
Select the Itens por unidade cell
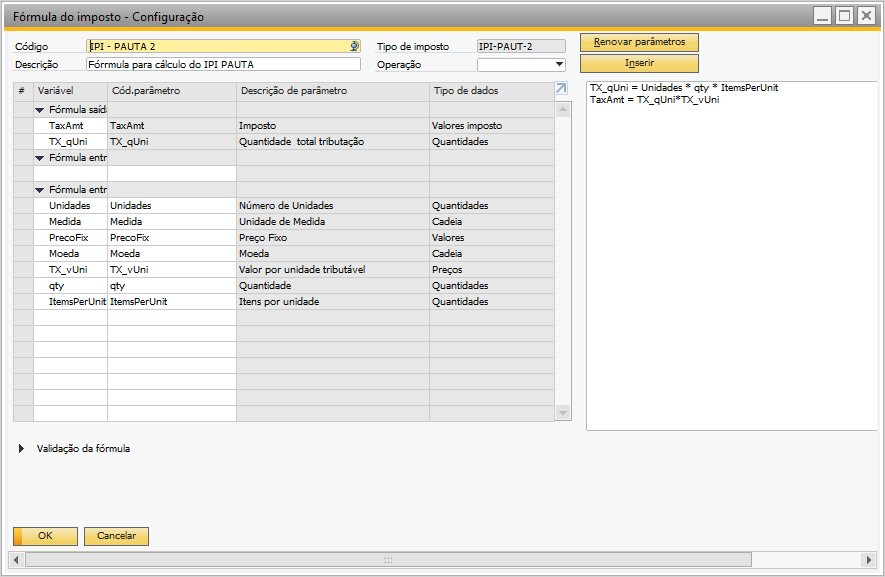tap(333, 302)
